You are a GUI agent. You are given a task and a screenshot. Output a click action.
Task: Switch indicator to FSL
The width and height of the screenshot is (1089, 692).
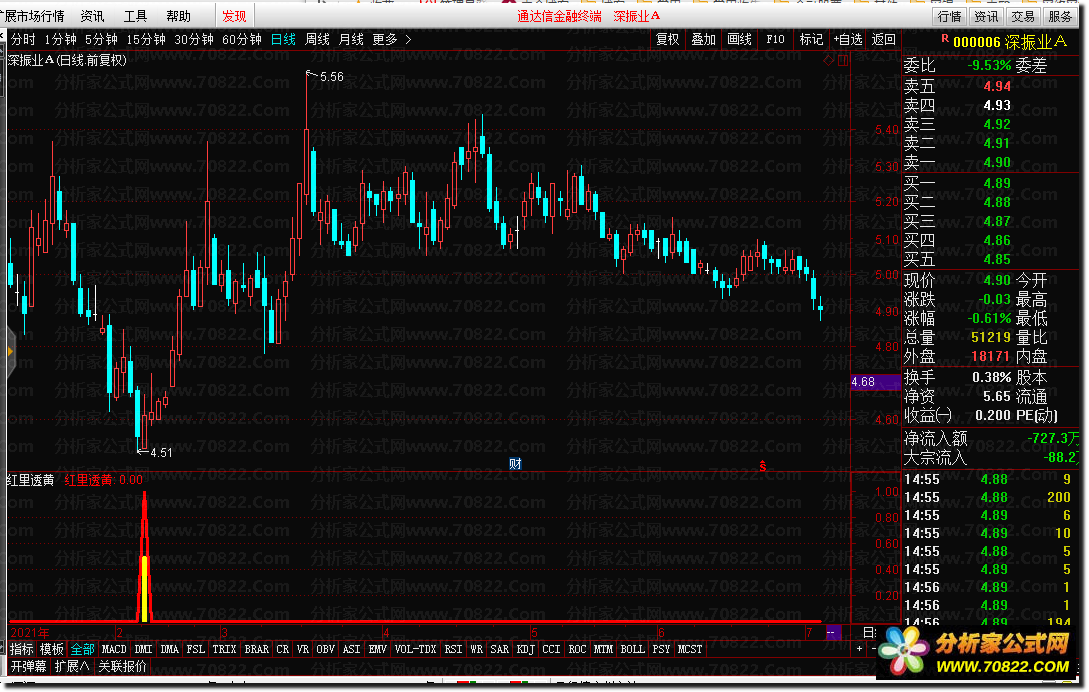pos(196,649)
